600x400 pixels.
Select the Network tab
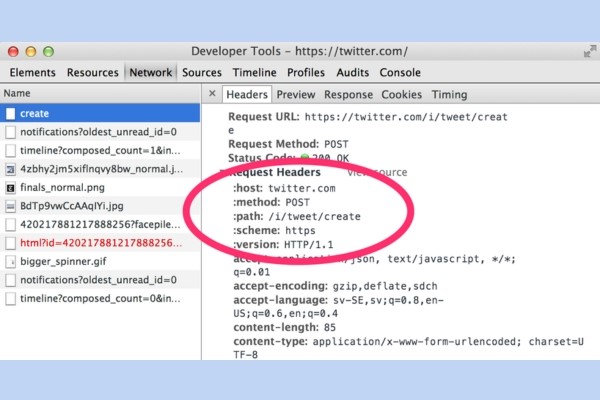coord(150,72)
